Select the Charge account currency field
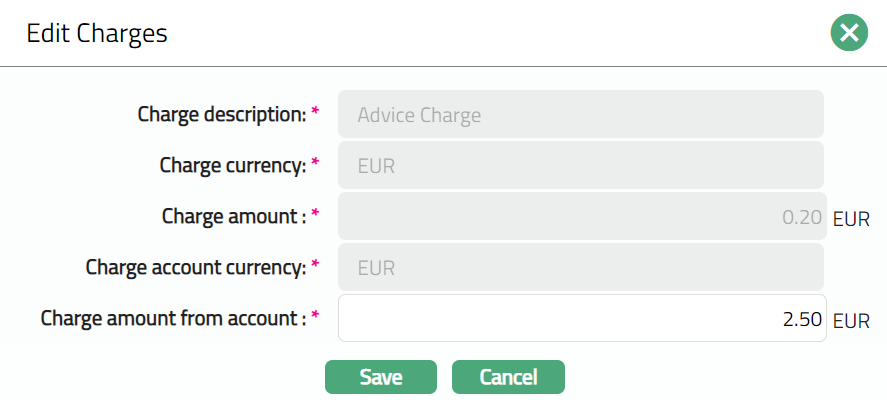 (x=580, y=268)
